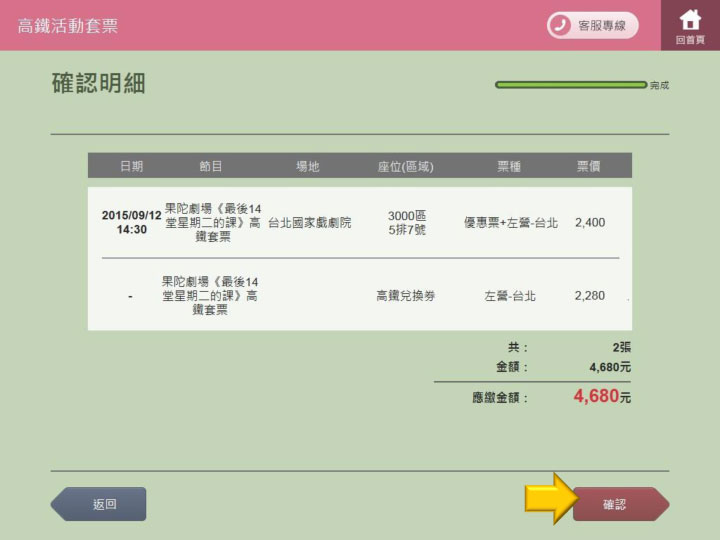Select the 高鐵兌換券 row entry

coord(406,296)
